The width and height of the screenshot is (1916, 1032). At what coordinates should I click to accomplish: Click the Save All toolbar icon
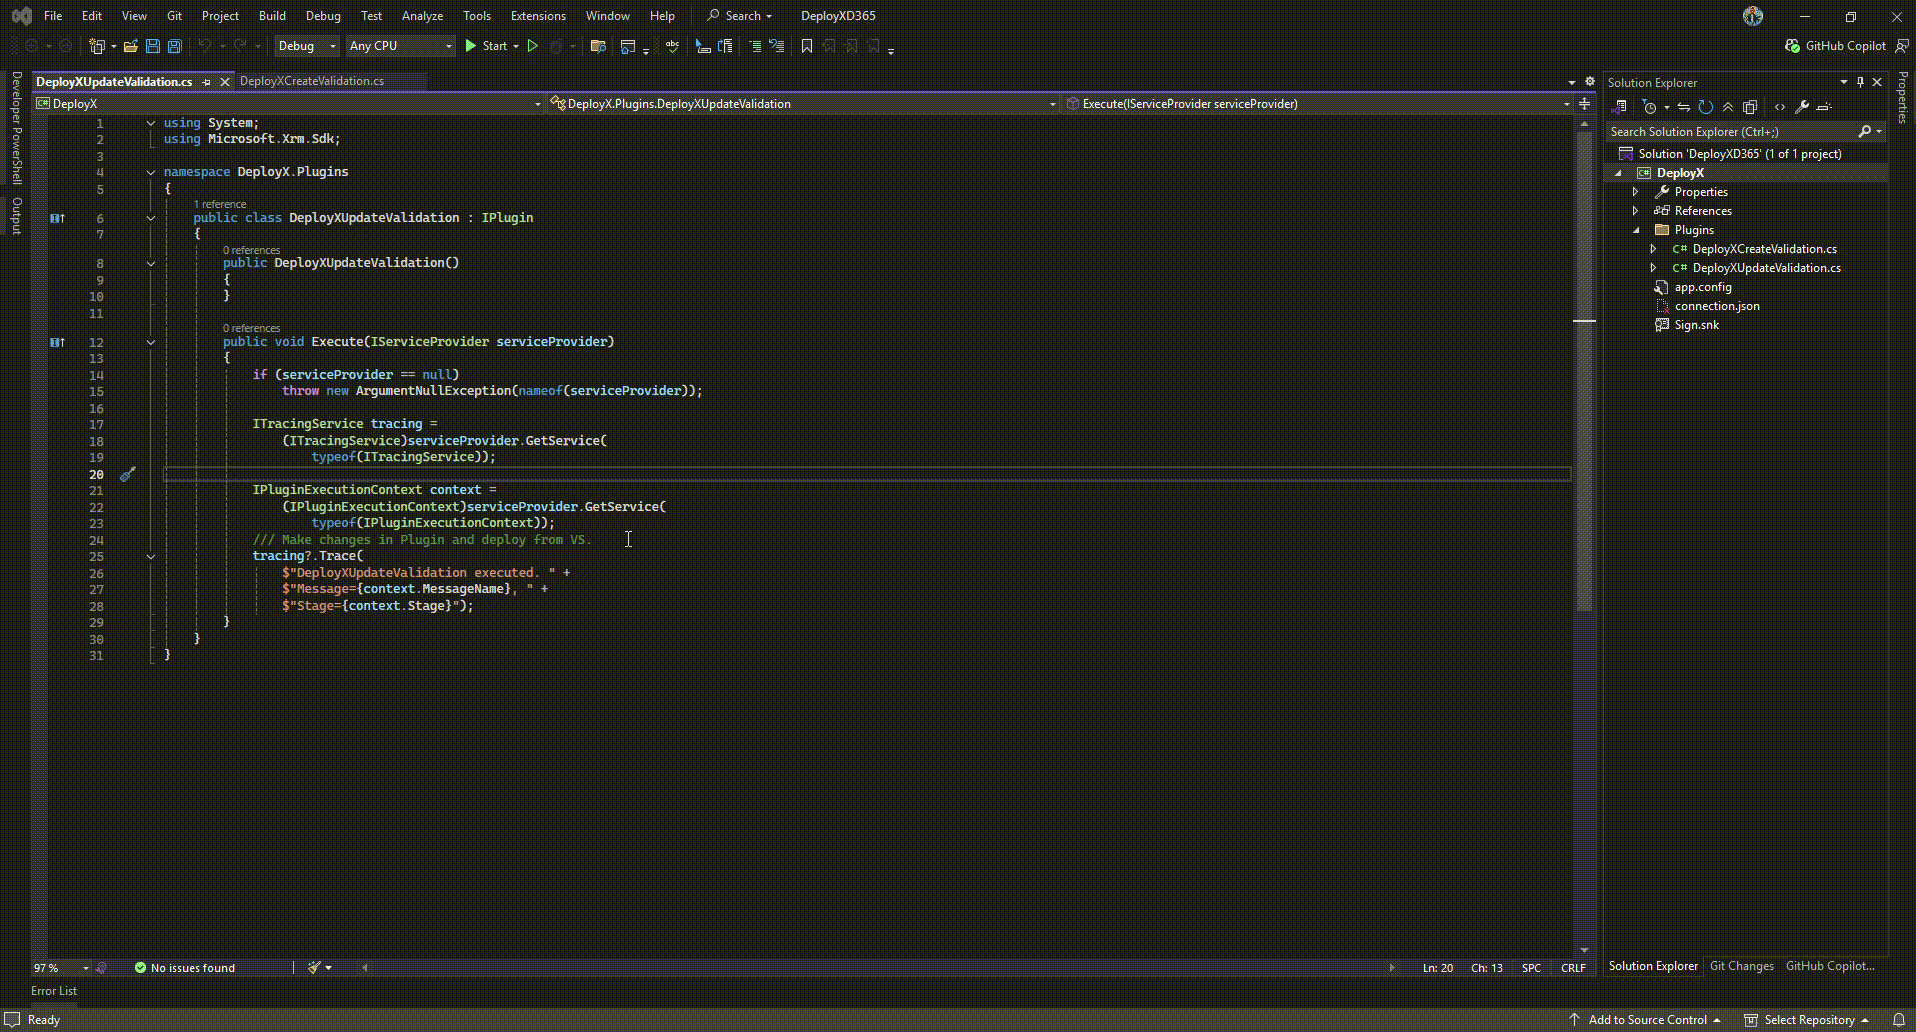tap(174, 46)
